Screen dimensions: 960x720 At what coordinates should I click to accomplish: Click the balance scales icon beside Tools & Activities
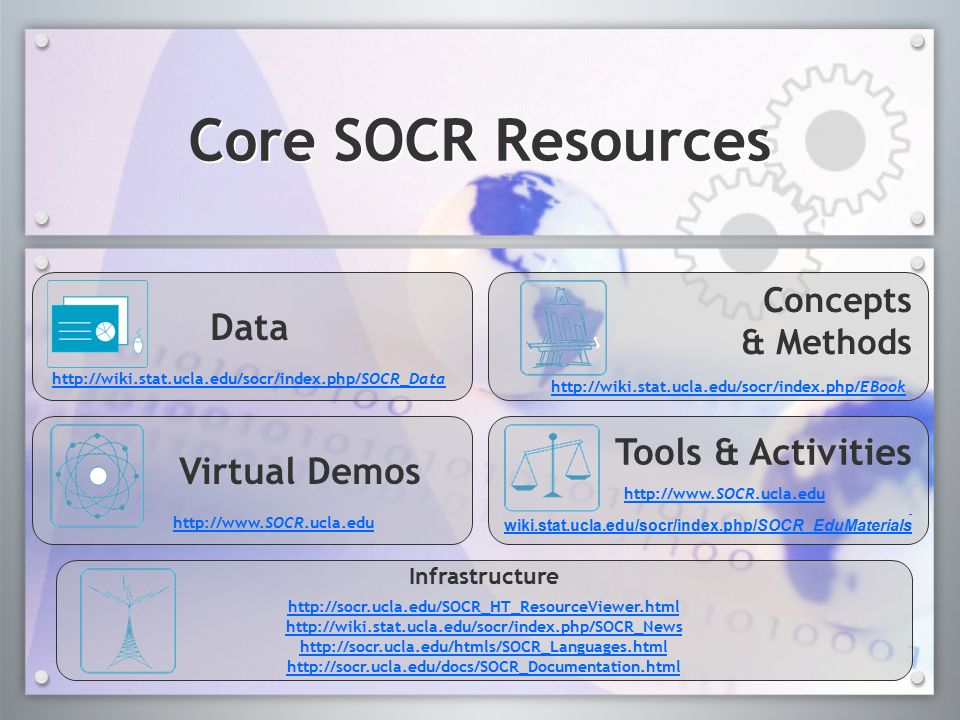pos(552,468)
